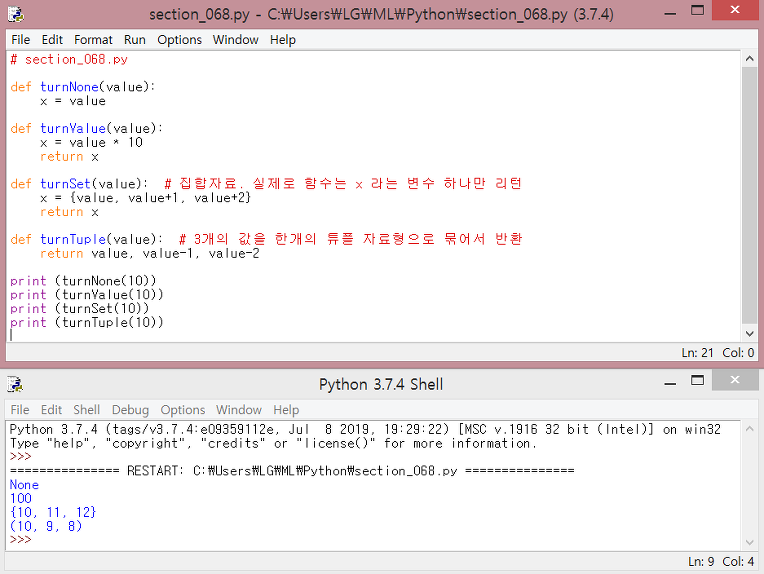Click 'return value, value-1, value-2' line
This screenshot has width=764, height=574.
[x=150, y=254]
